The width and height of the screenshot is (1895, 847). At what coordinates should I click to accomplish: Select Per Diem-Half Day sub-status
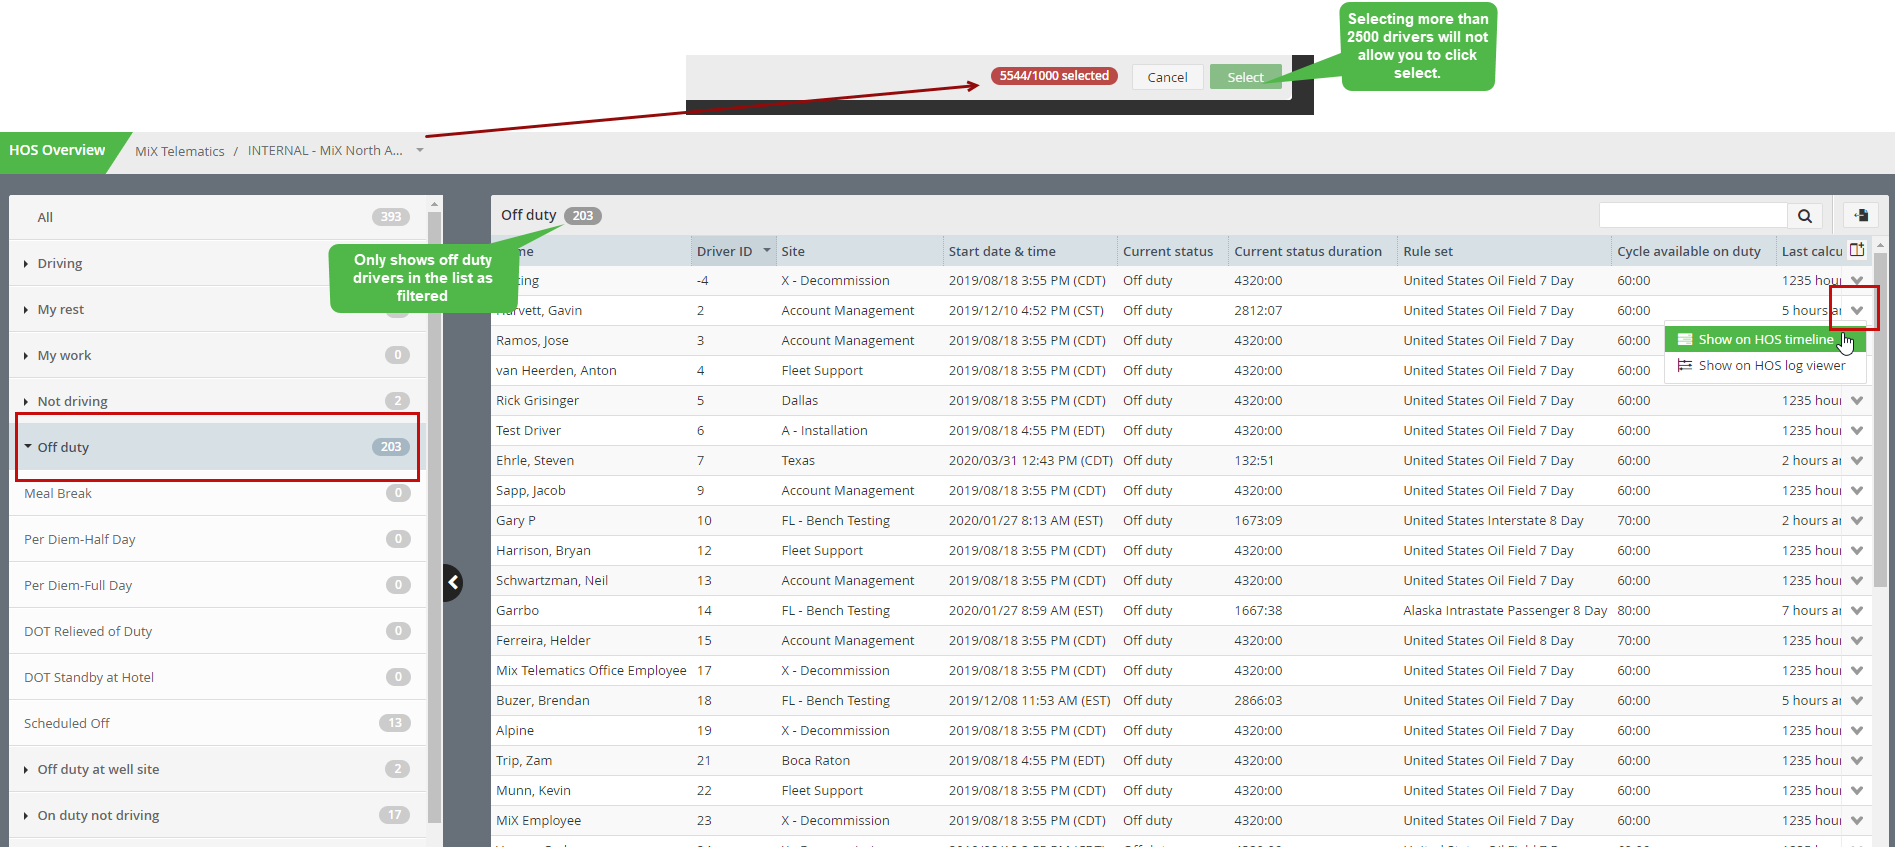tap(217, 539)
